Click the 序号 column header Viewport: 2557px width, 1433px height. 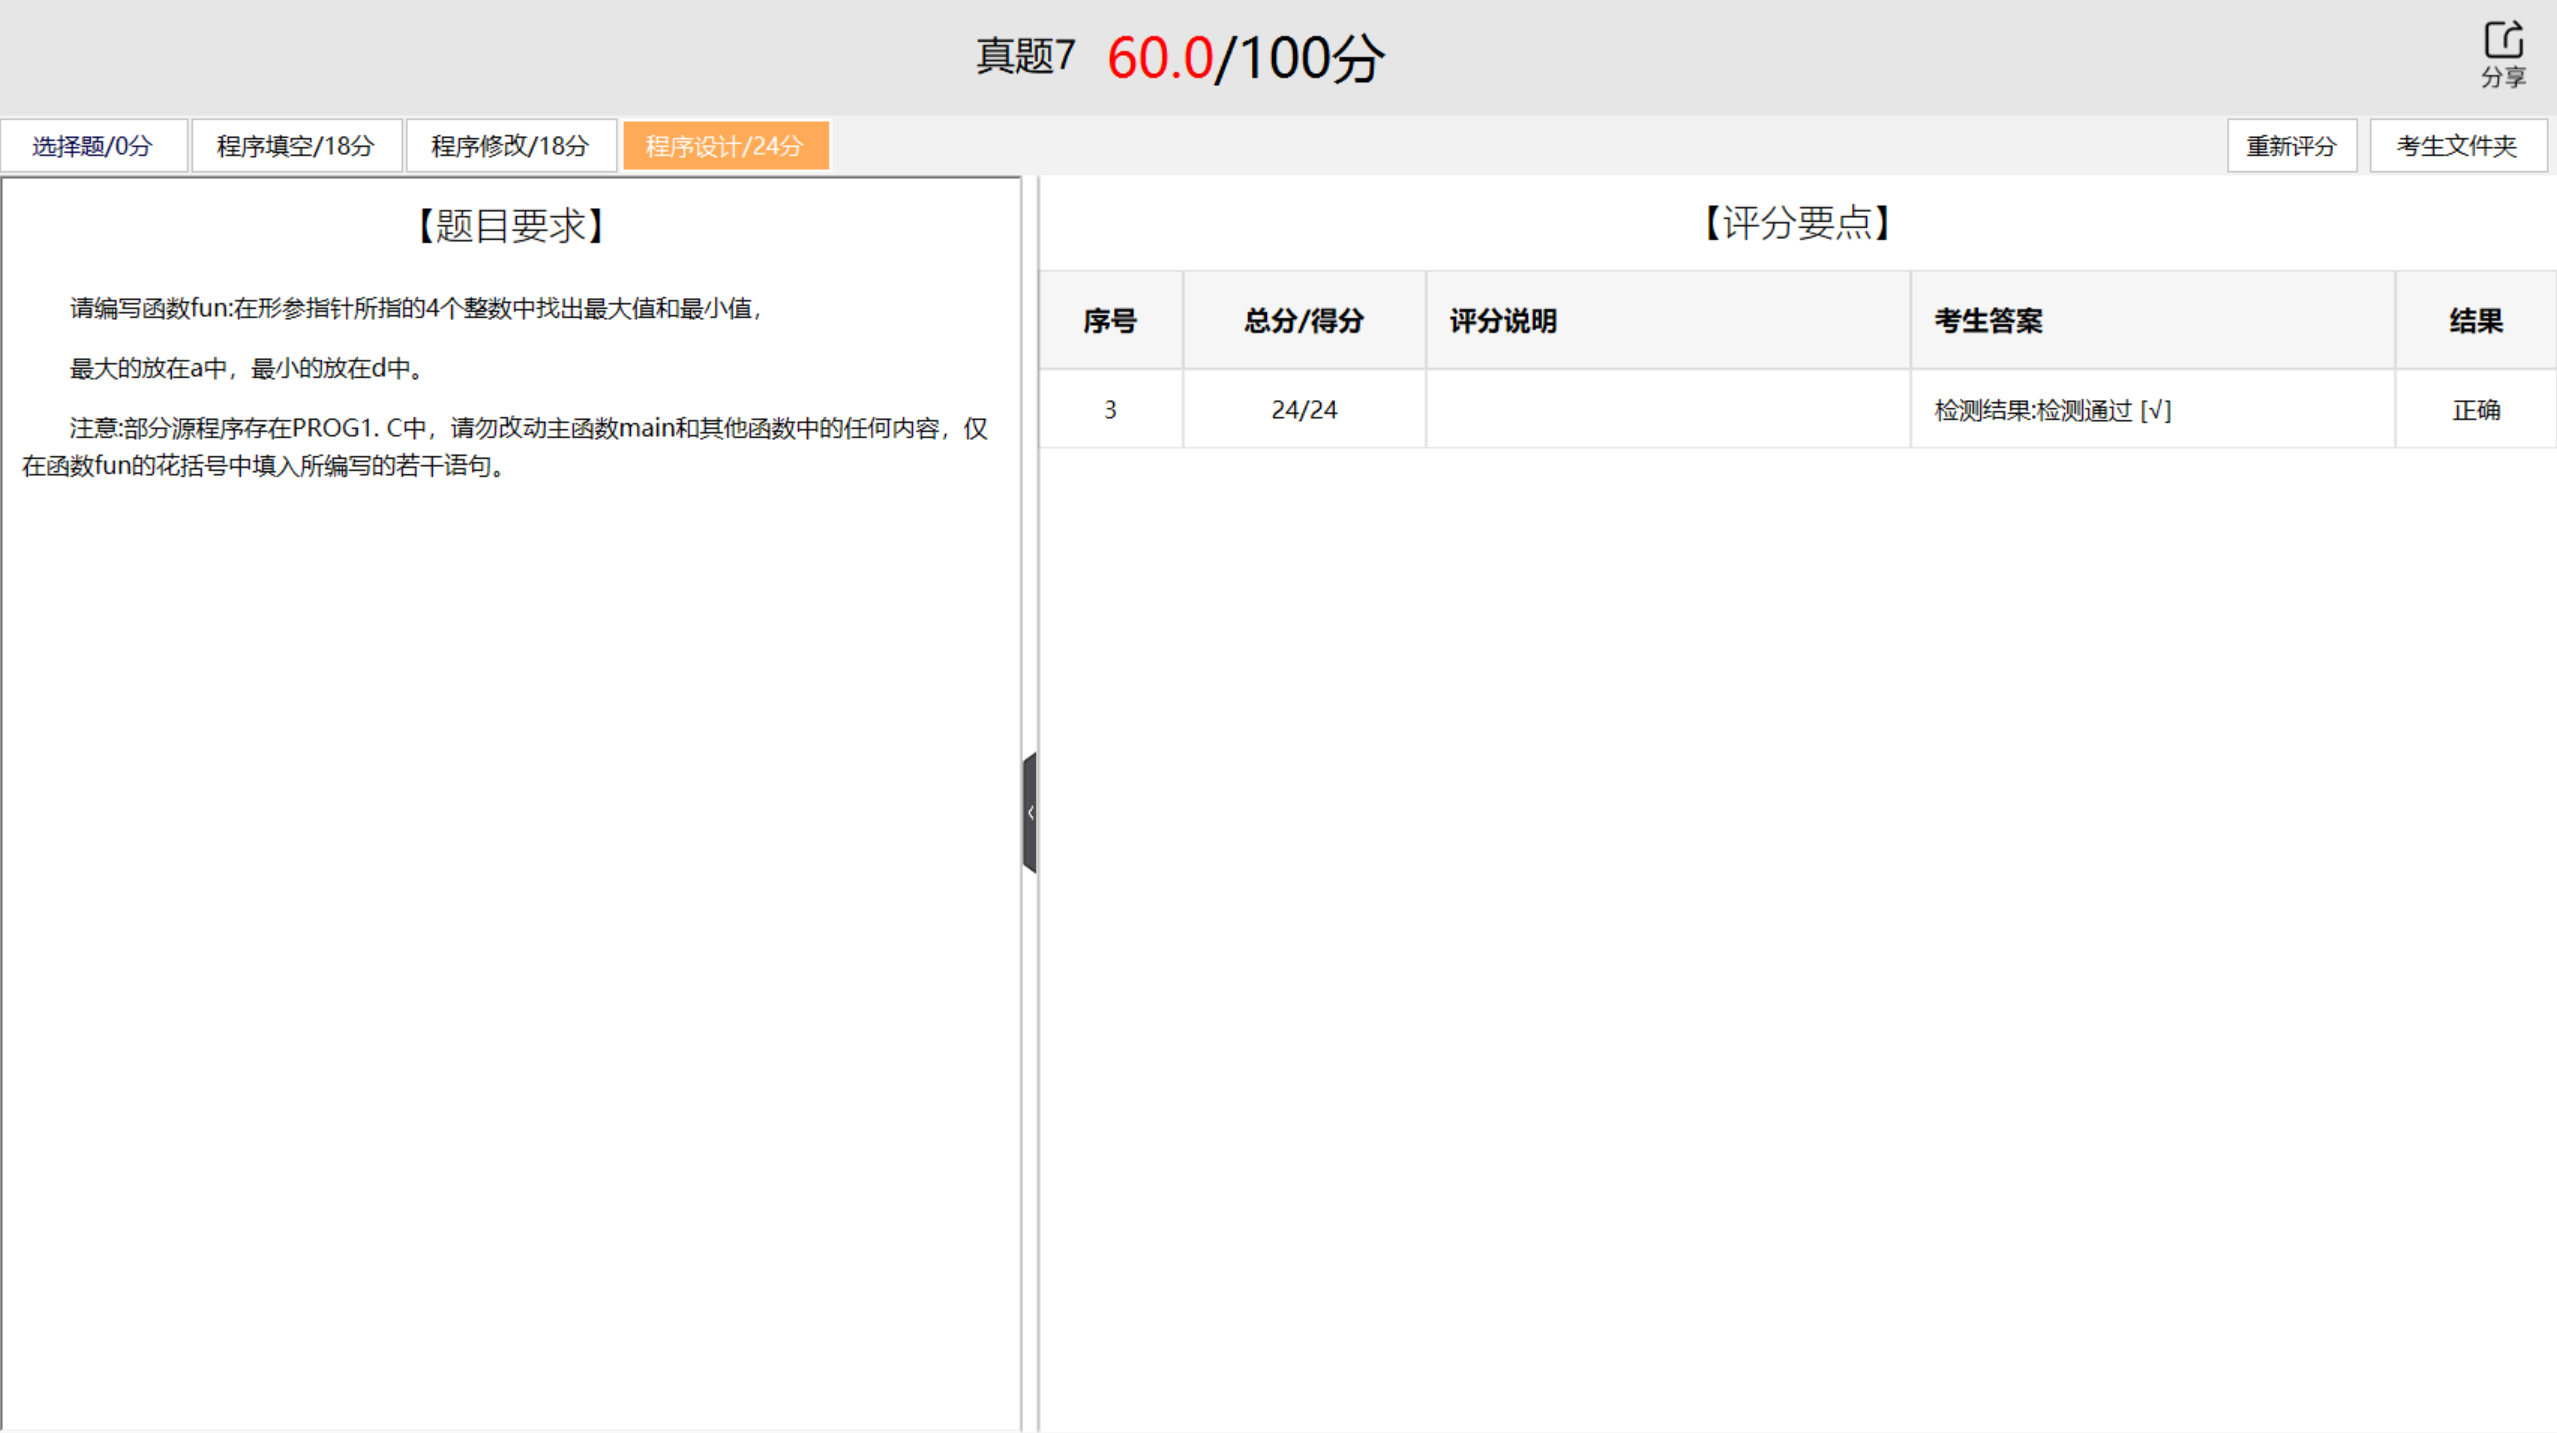1110,321
